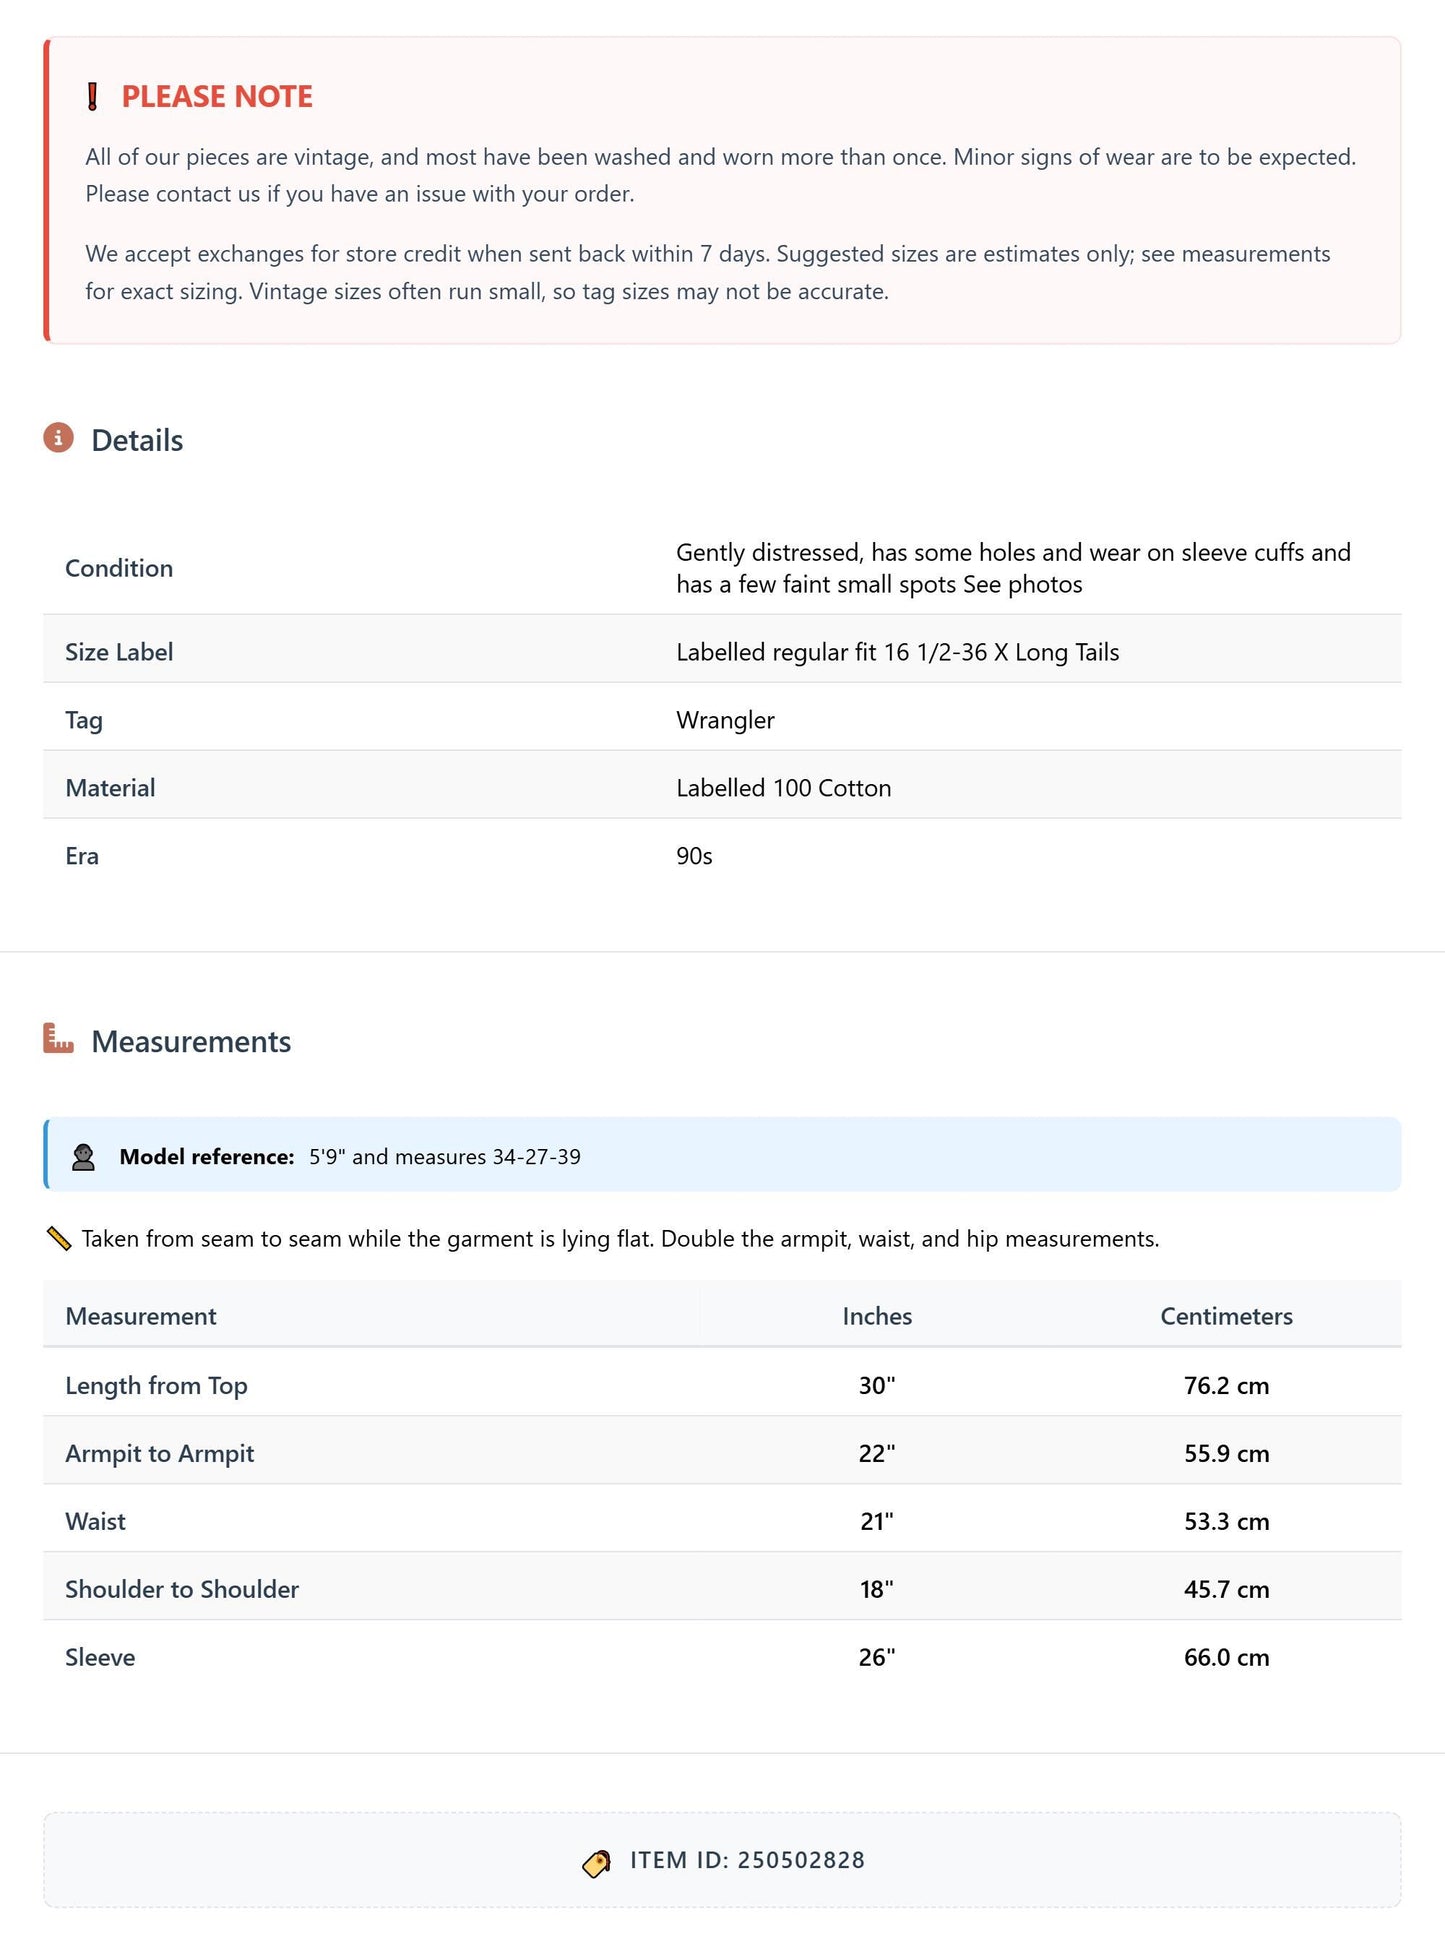The height and width of the screenshot is (1944, 1445).
Task: Click the ITEM ID 250502828 text
Action: 747,1860
